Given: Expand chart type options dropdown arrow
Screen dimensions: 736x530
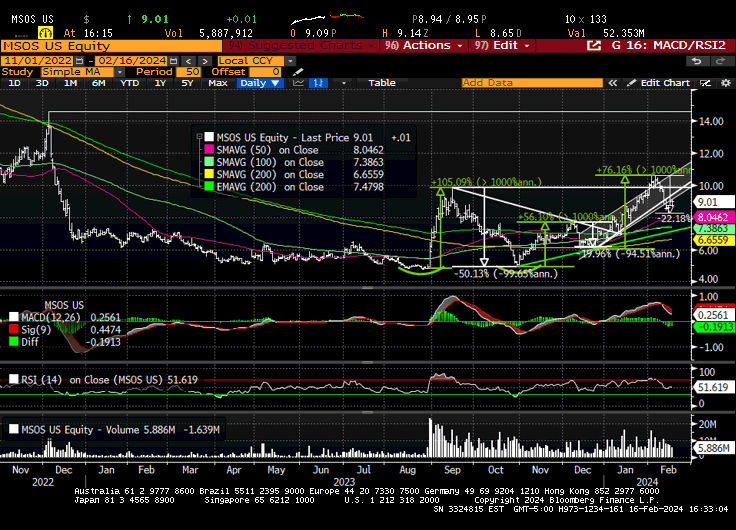Looking at the screenshot, I should tap(344, 83).
